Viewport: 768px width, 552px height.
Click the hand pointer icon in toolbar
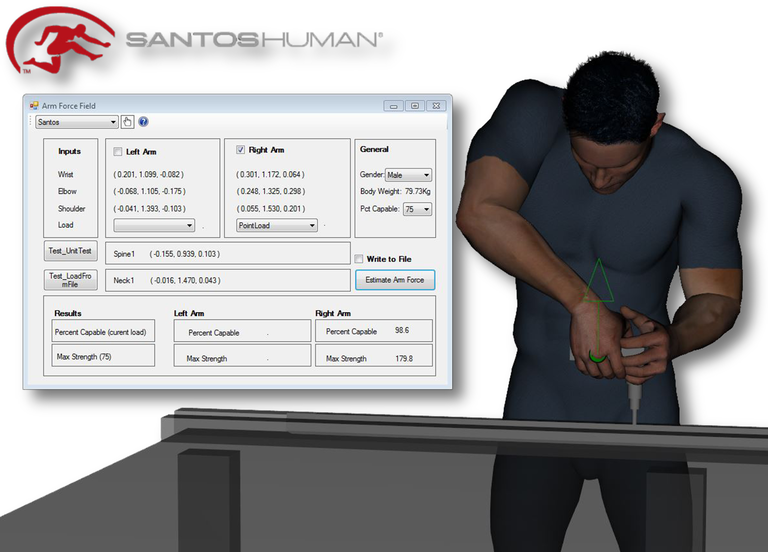coord(127,122)
